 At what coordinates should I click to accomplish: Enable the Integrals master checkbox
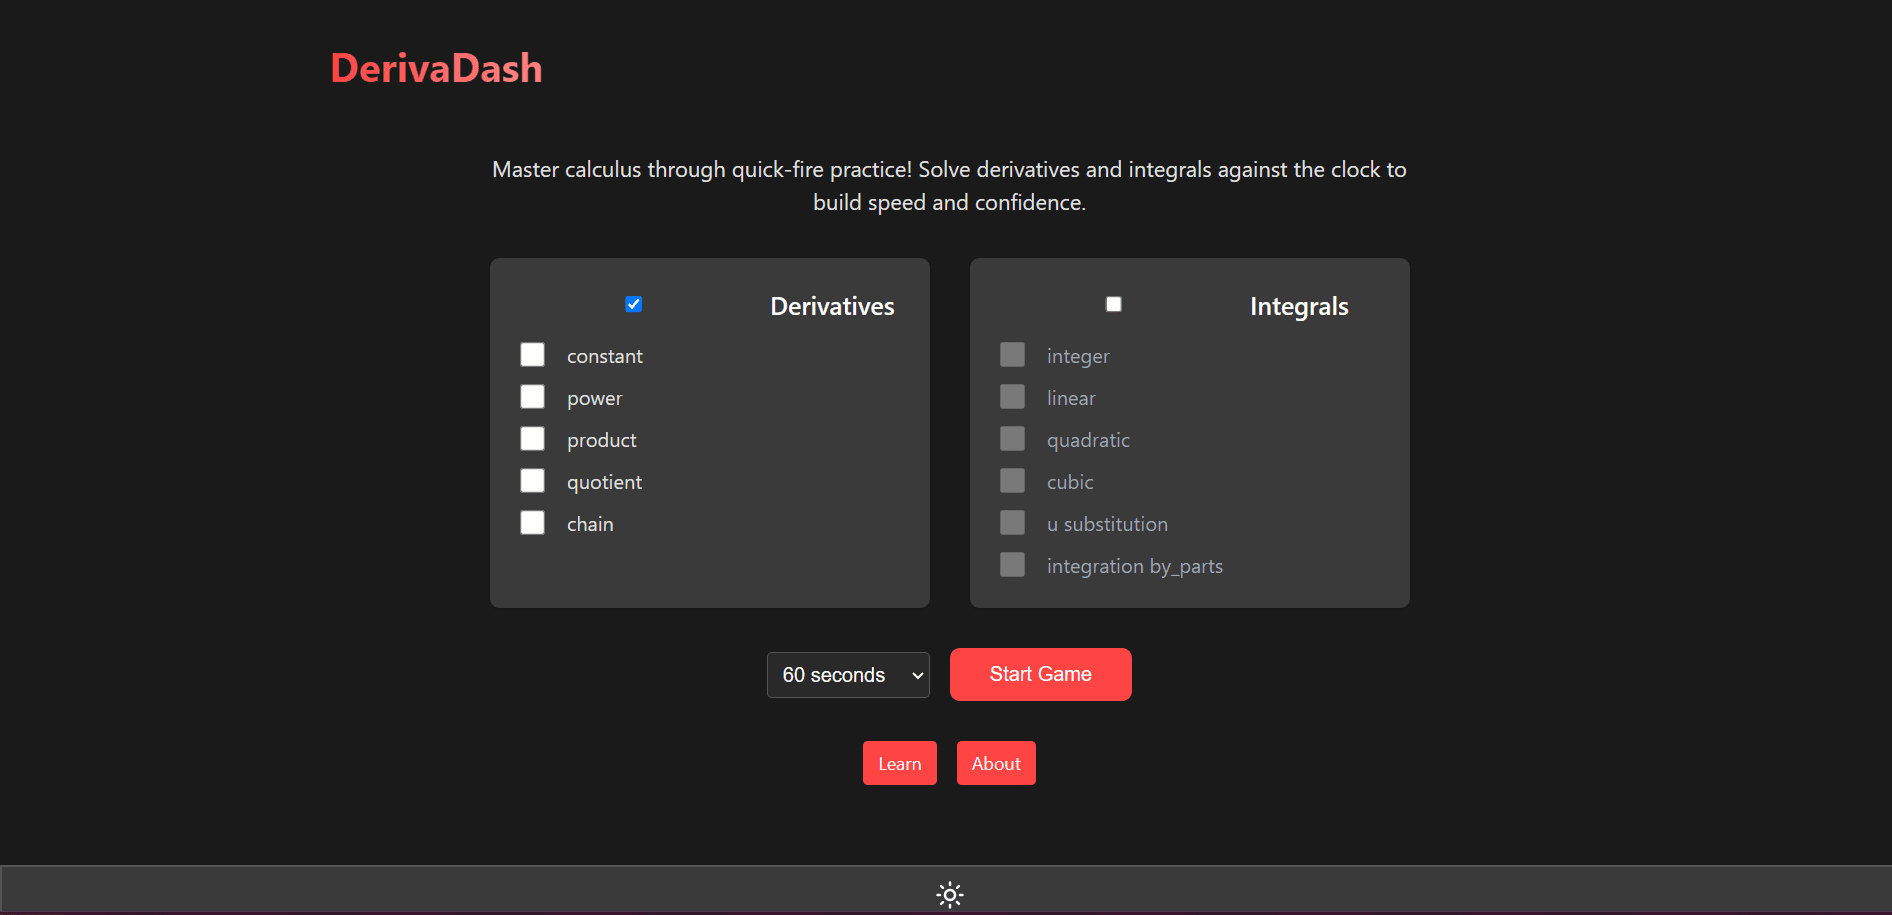coord(1113,303)
